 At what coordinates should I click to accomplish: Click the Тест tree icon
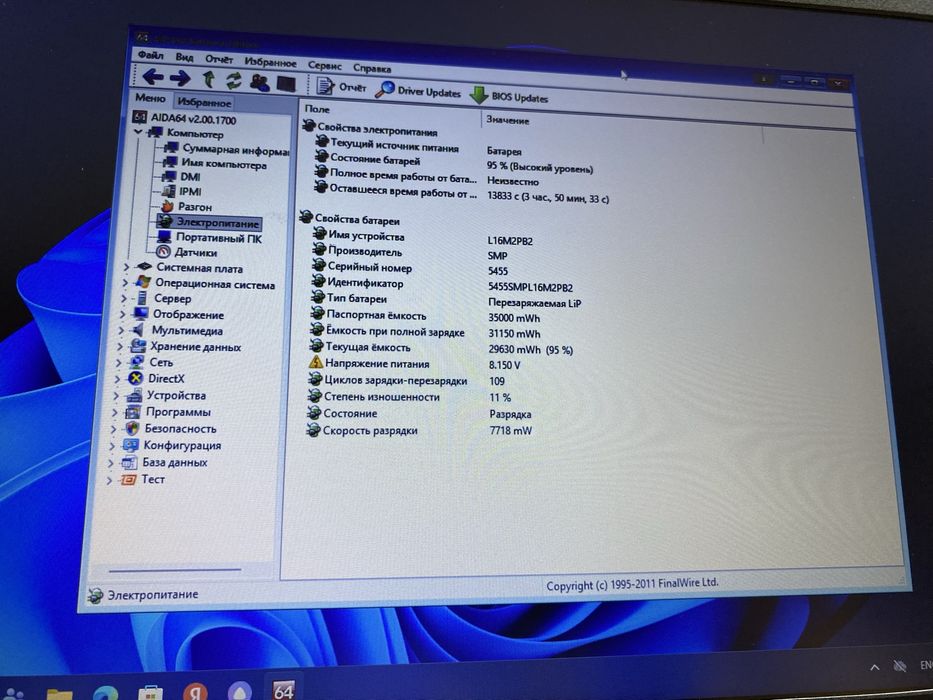click(127, 479)
